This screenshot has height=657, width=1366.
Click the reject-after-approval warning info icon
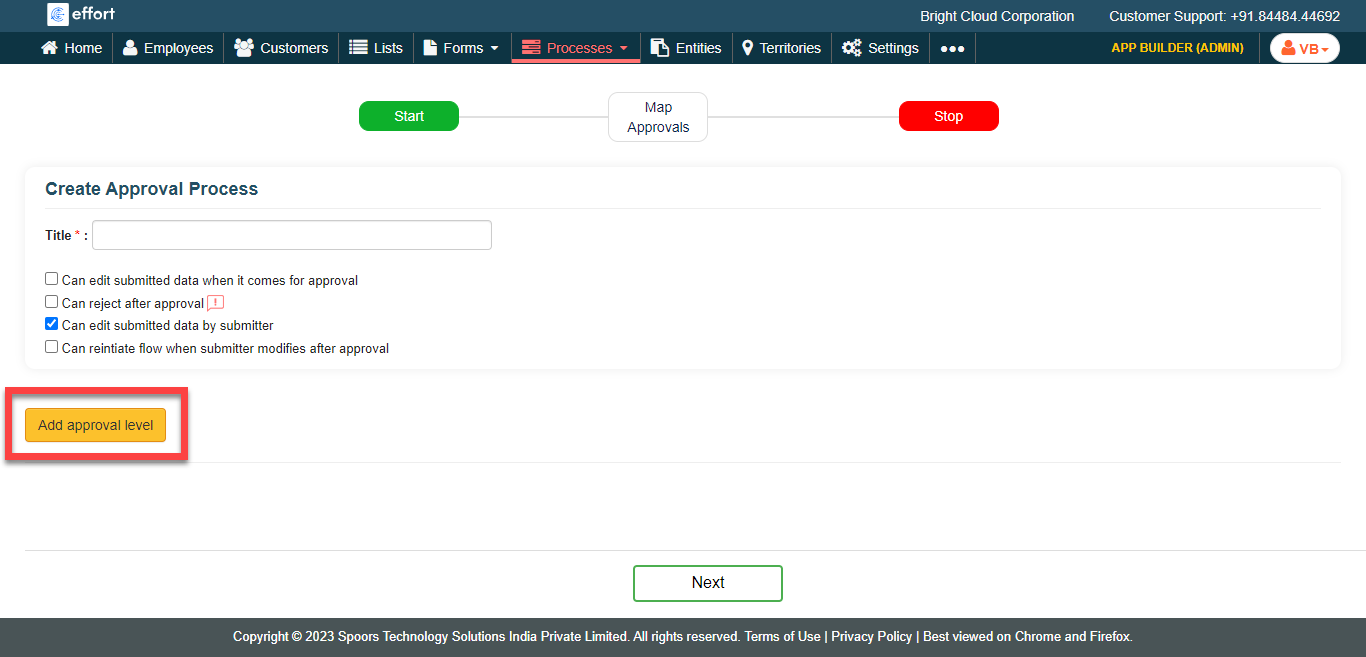click(215, 303)
